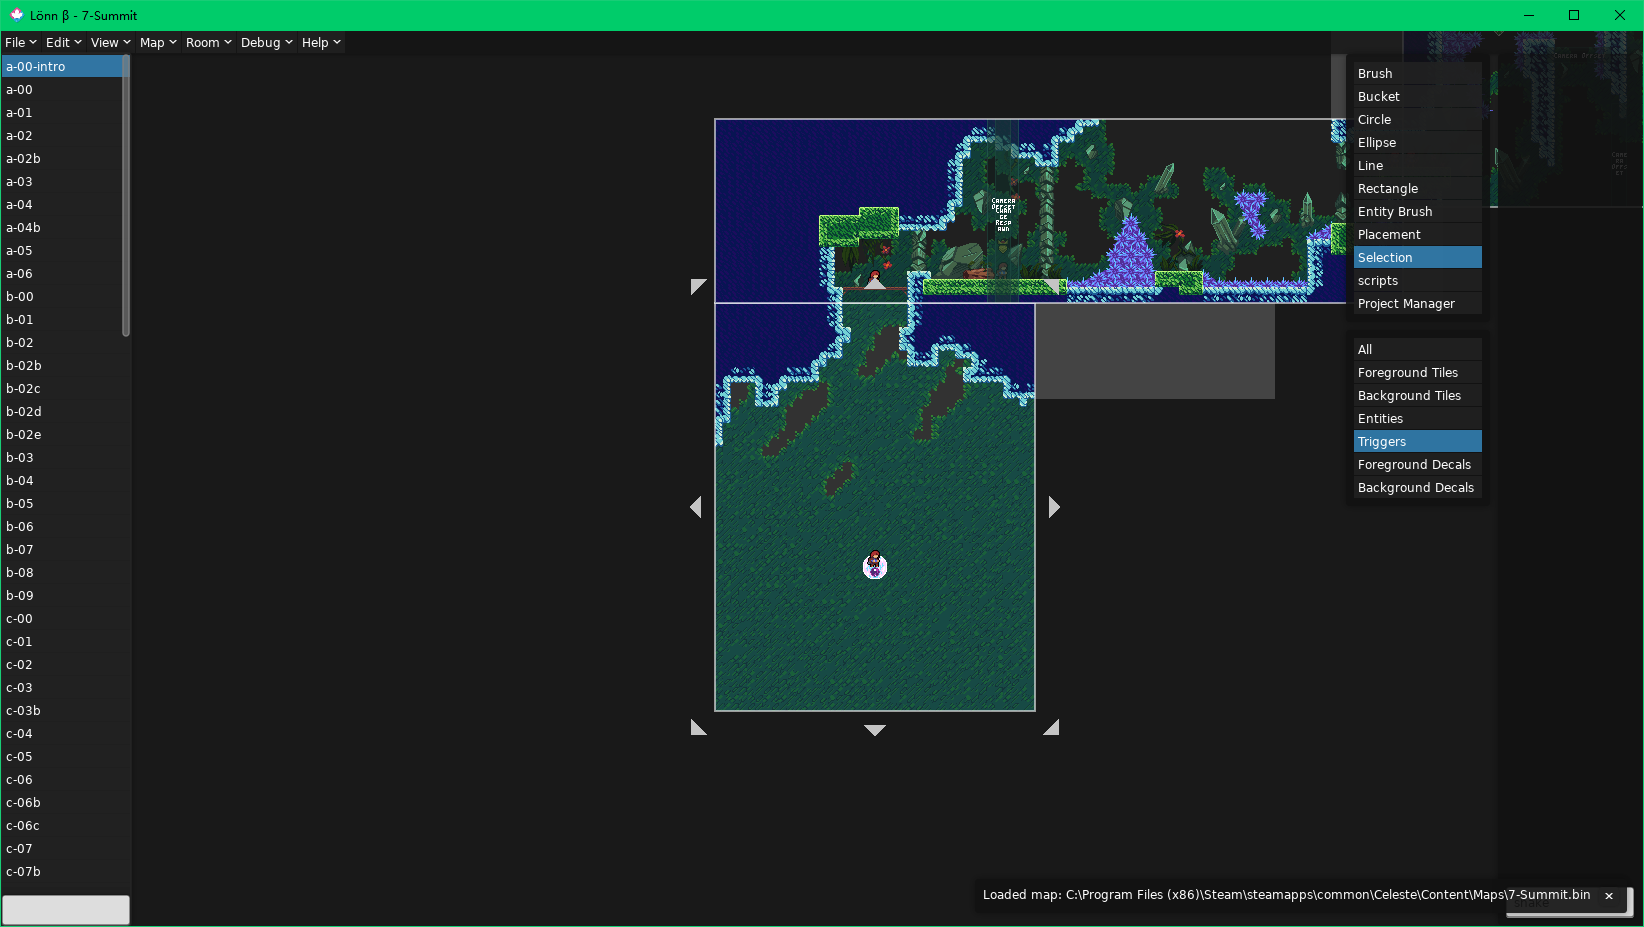Click the top-edge room resize arrow

click(875, 283)
